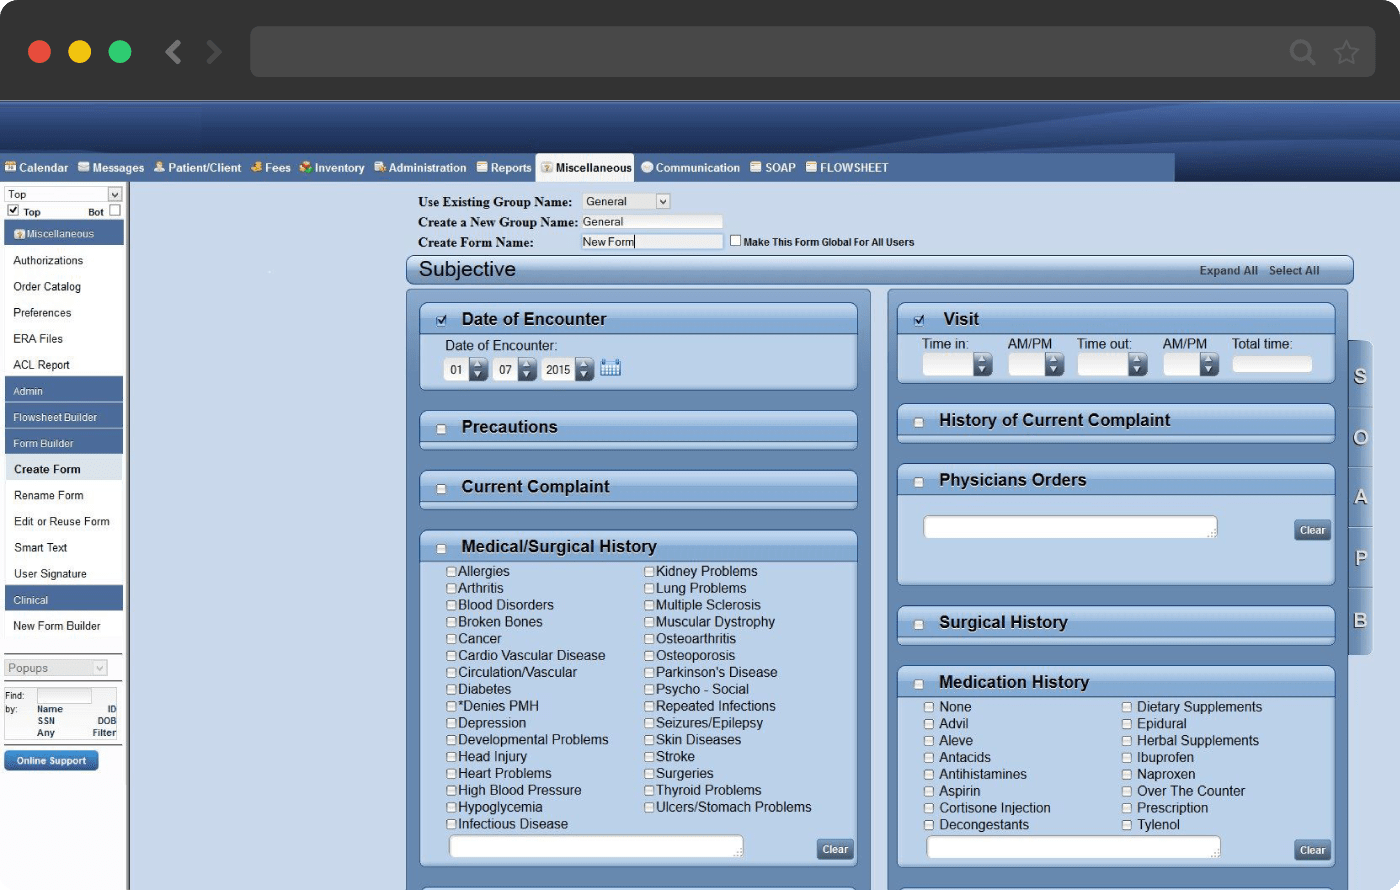Jump to A section side tab
Screen dimensions: 1400x890
(x=1360, y=497)
